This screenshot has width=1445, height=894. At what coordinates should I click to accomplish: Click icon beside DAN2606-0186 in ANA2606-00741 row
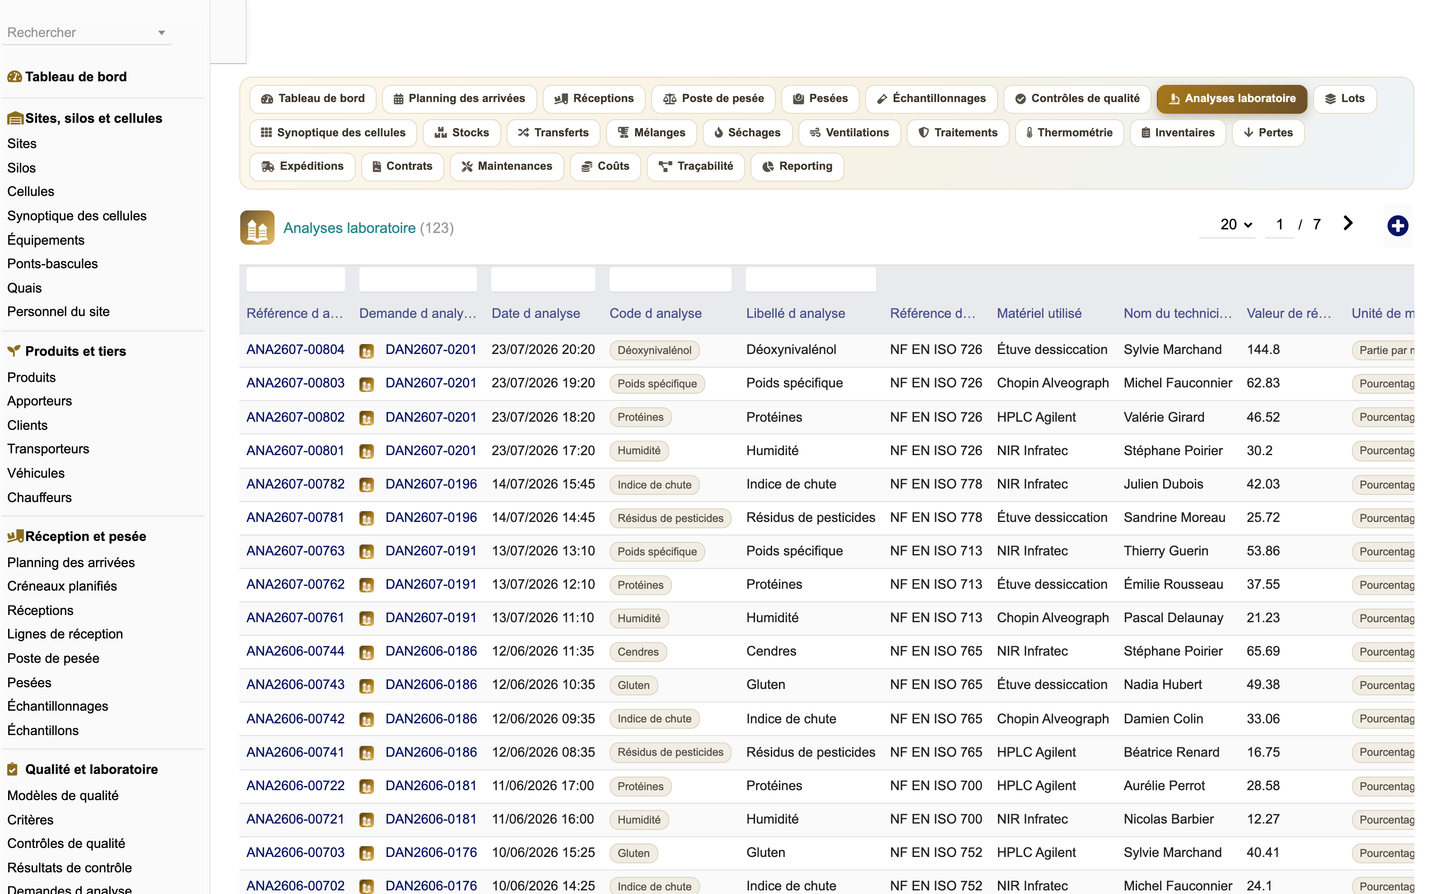tap(367, 753)
